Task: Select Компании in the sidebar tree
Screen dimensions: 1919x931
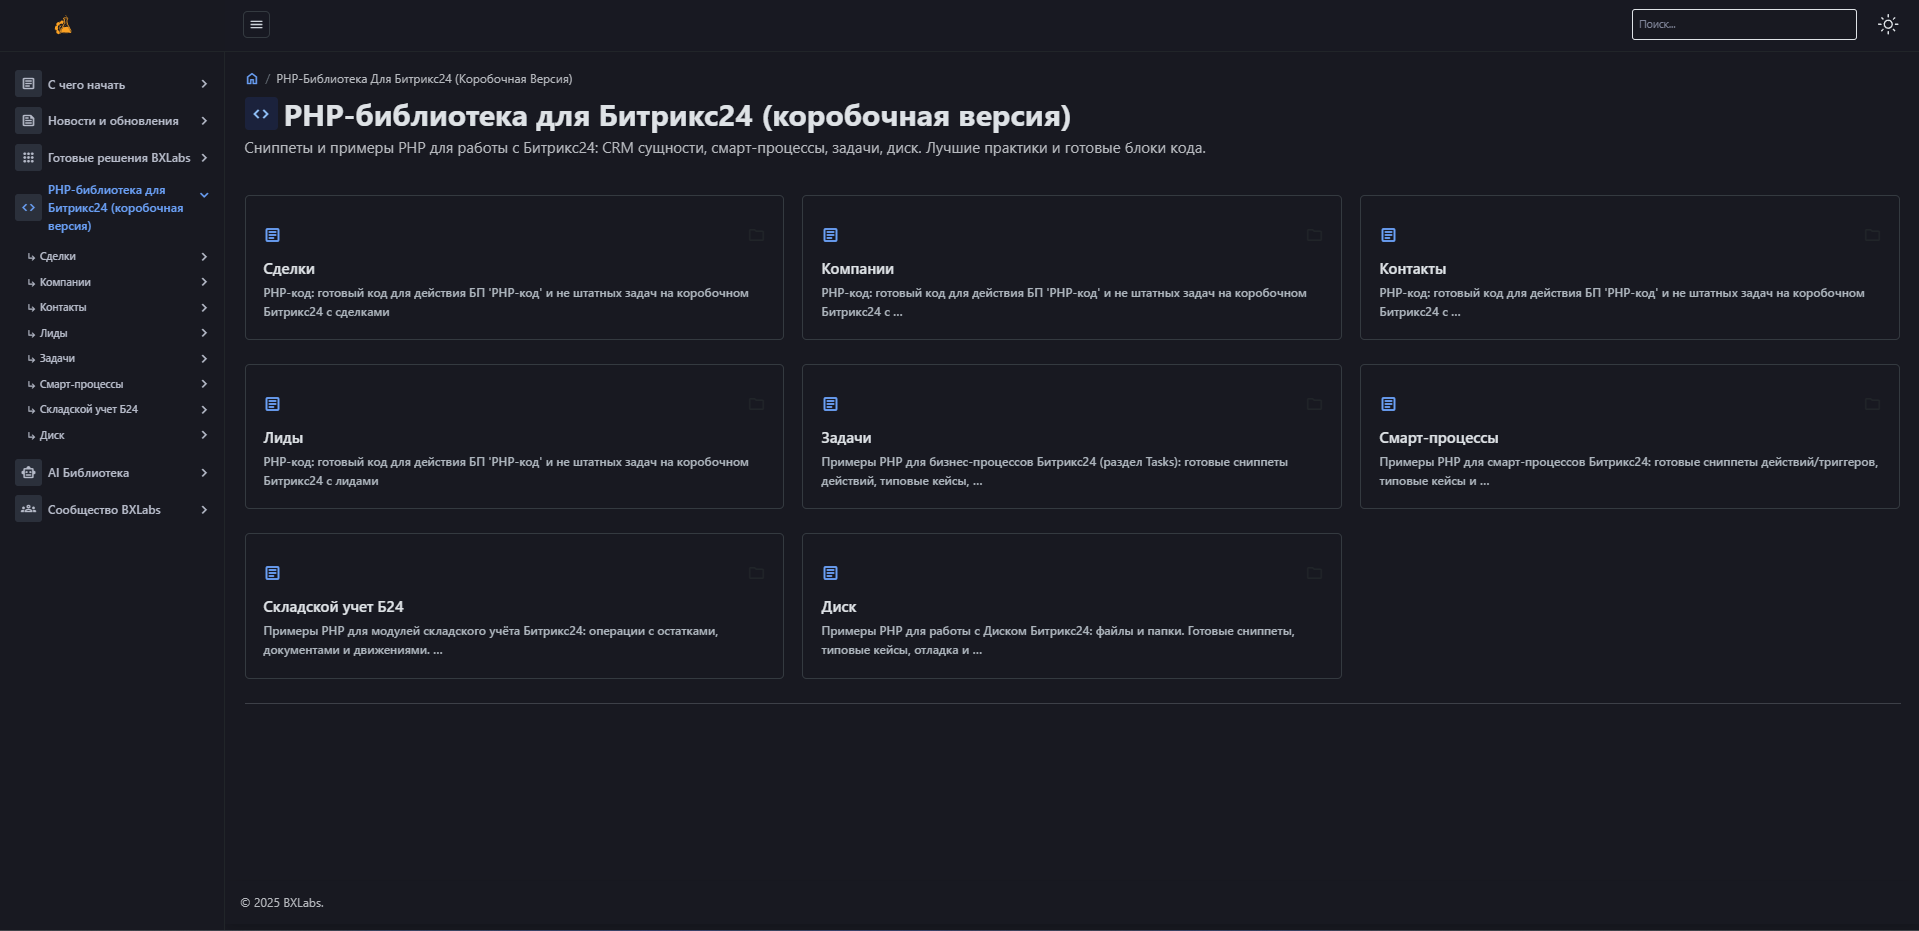Action: (x=65, y=283)
